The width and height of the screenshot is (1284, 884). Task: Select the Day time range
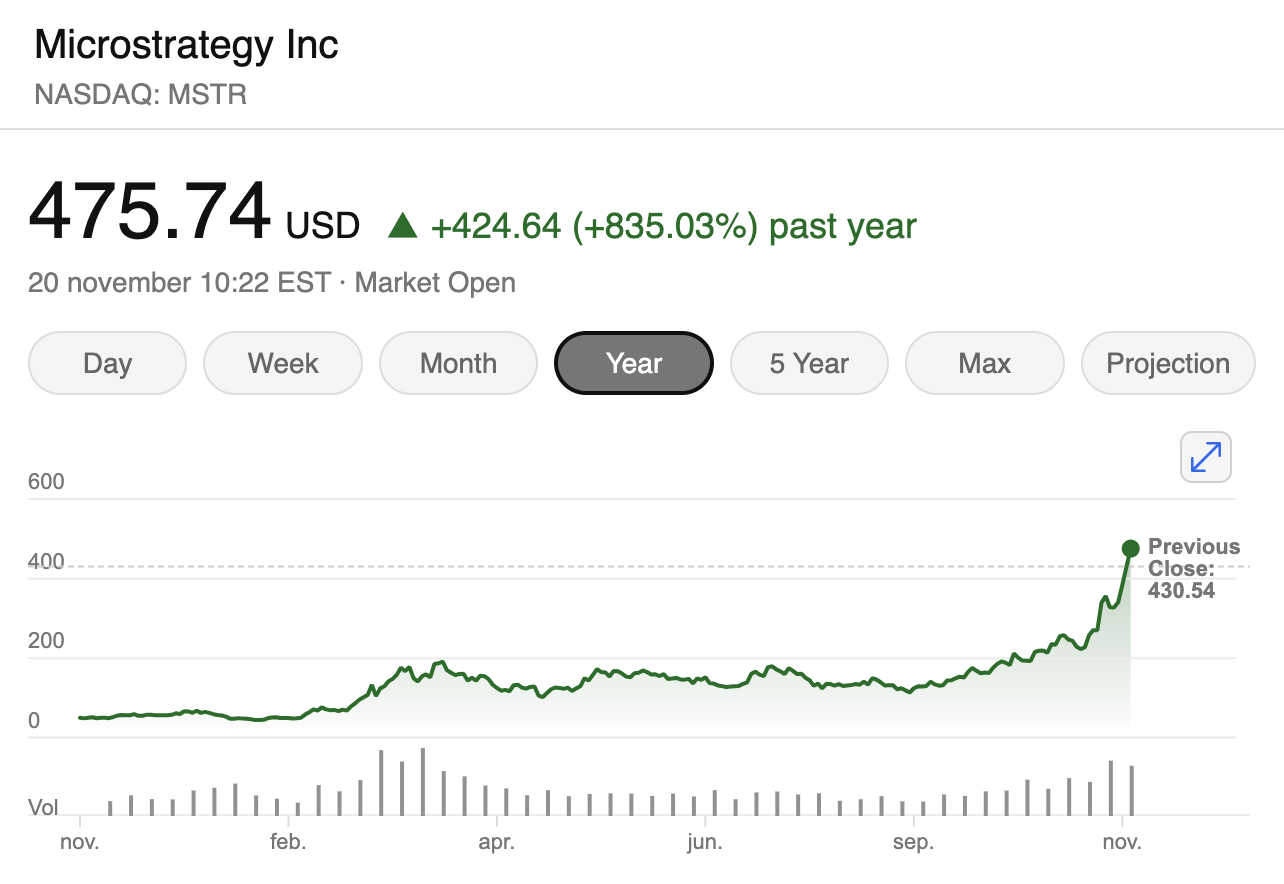tap(108, 363)
